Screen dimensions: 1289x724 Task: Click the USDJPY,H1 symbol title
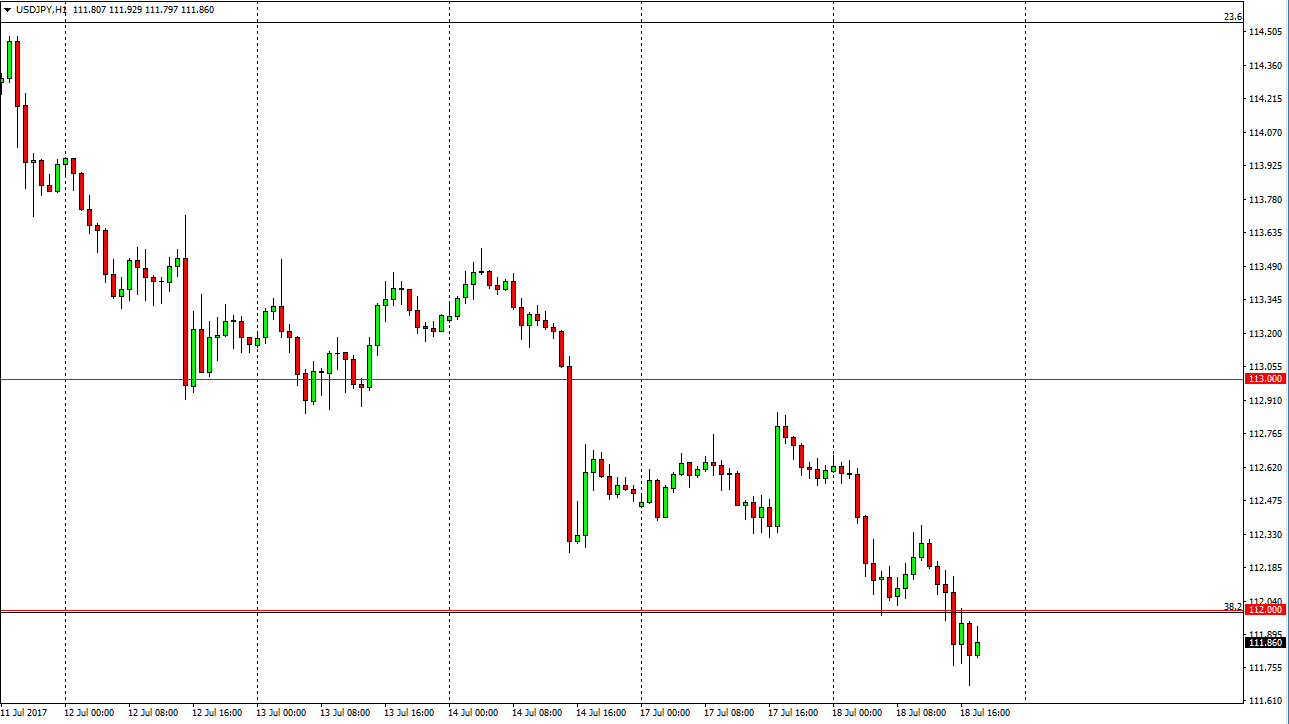(40, 10)
